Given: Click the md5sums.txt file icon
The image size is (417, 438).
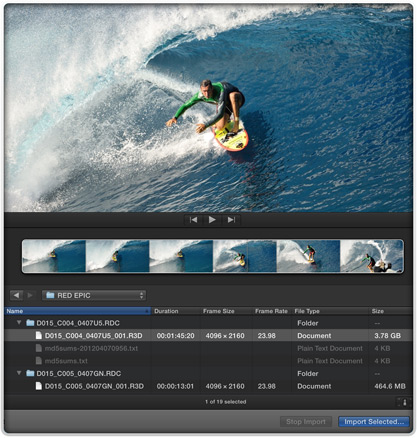Looking at the screenshot, I should (x=39, y=361).
